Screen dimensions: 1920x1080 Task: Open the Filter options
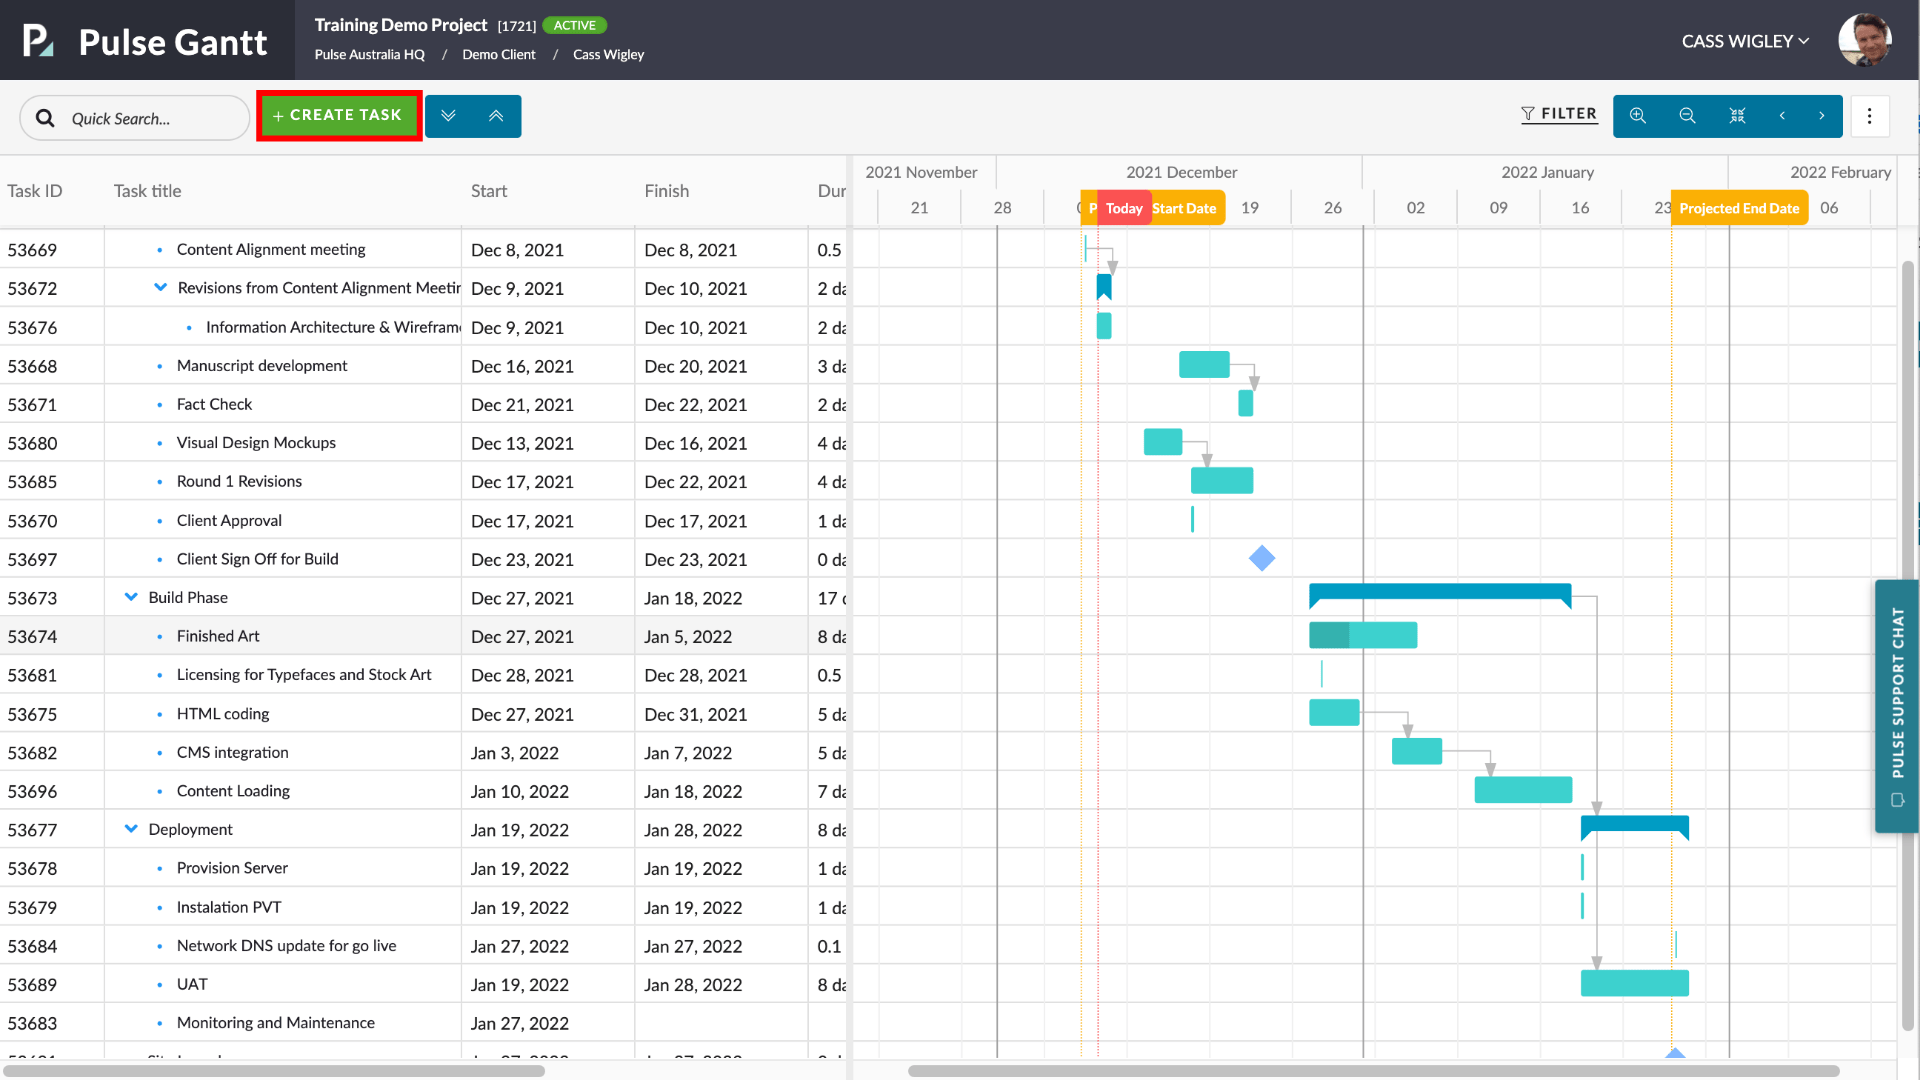(x=1559, y=114)
